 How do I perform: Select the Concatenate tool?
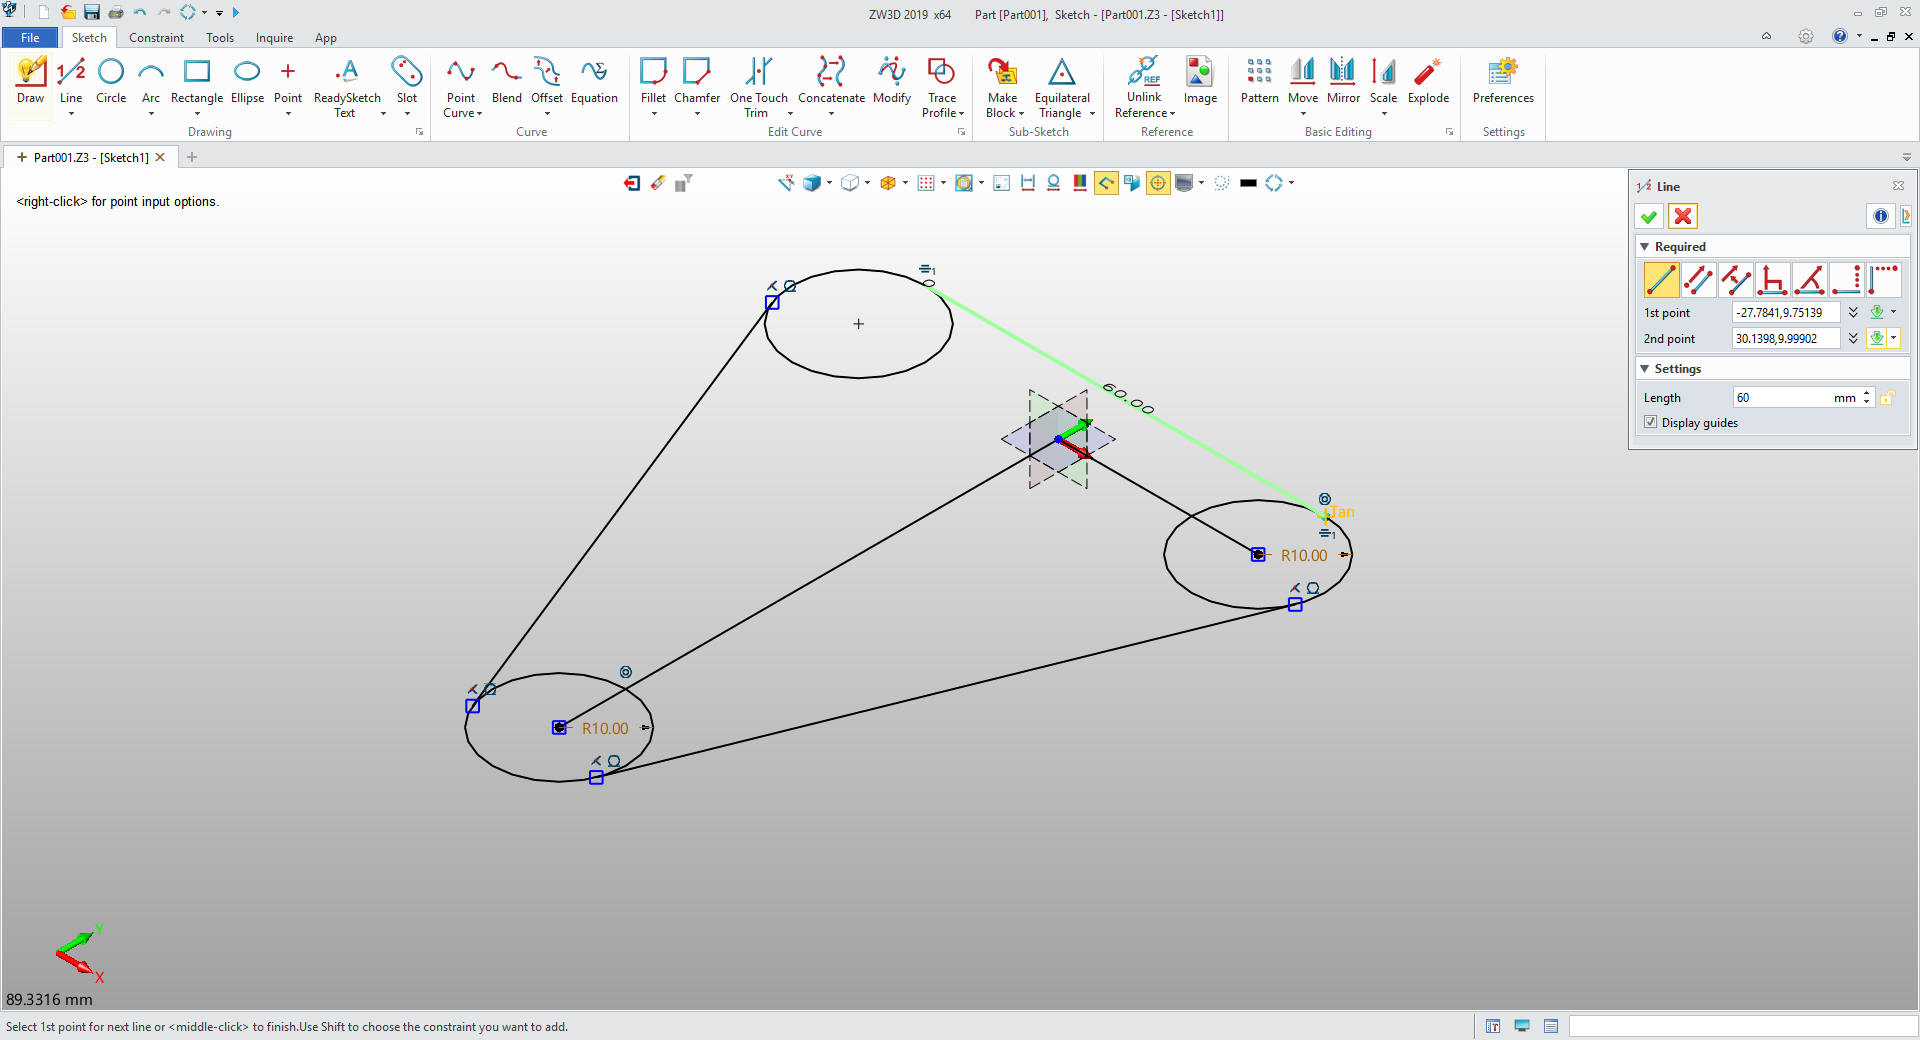point(831,82)
